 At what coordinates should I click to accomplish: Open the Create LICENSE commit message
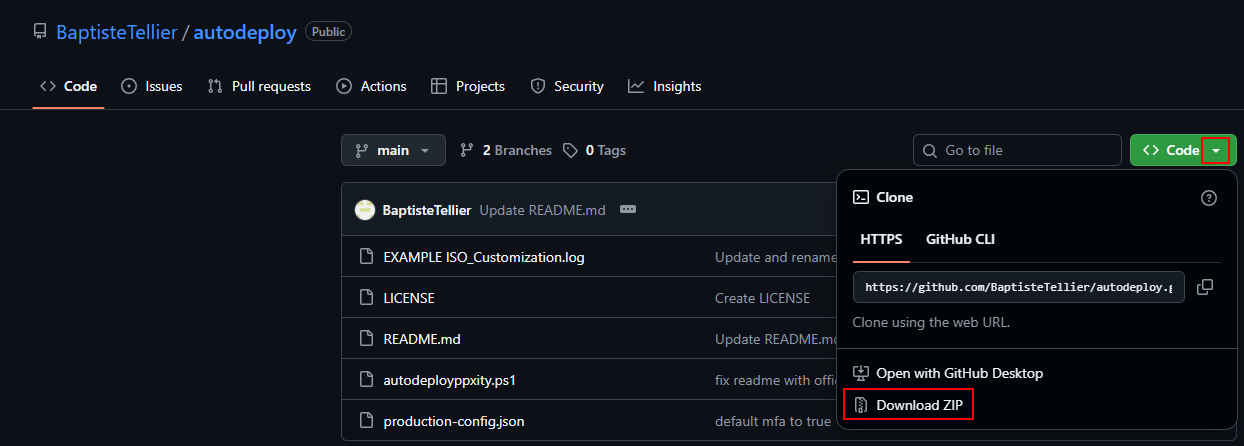[762, 298]
